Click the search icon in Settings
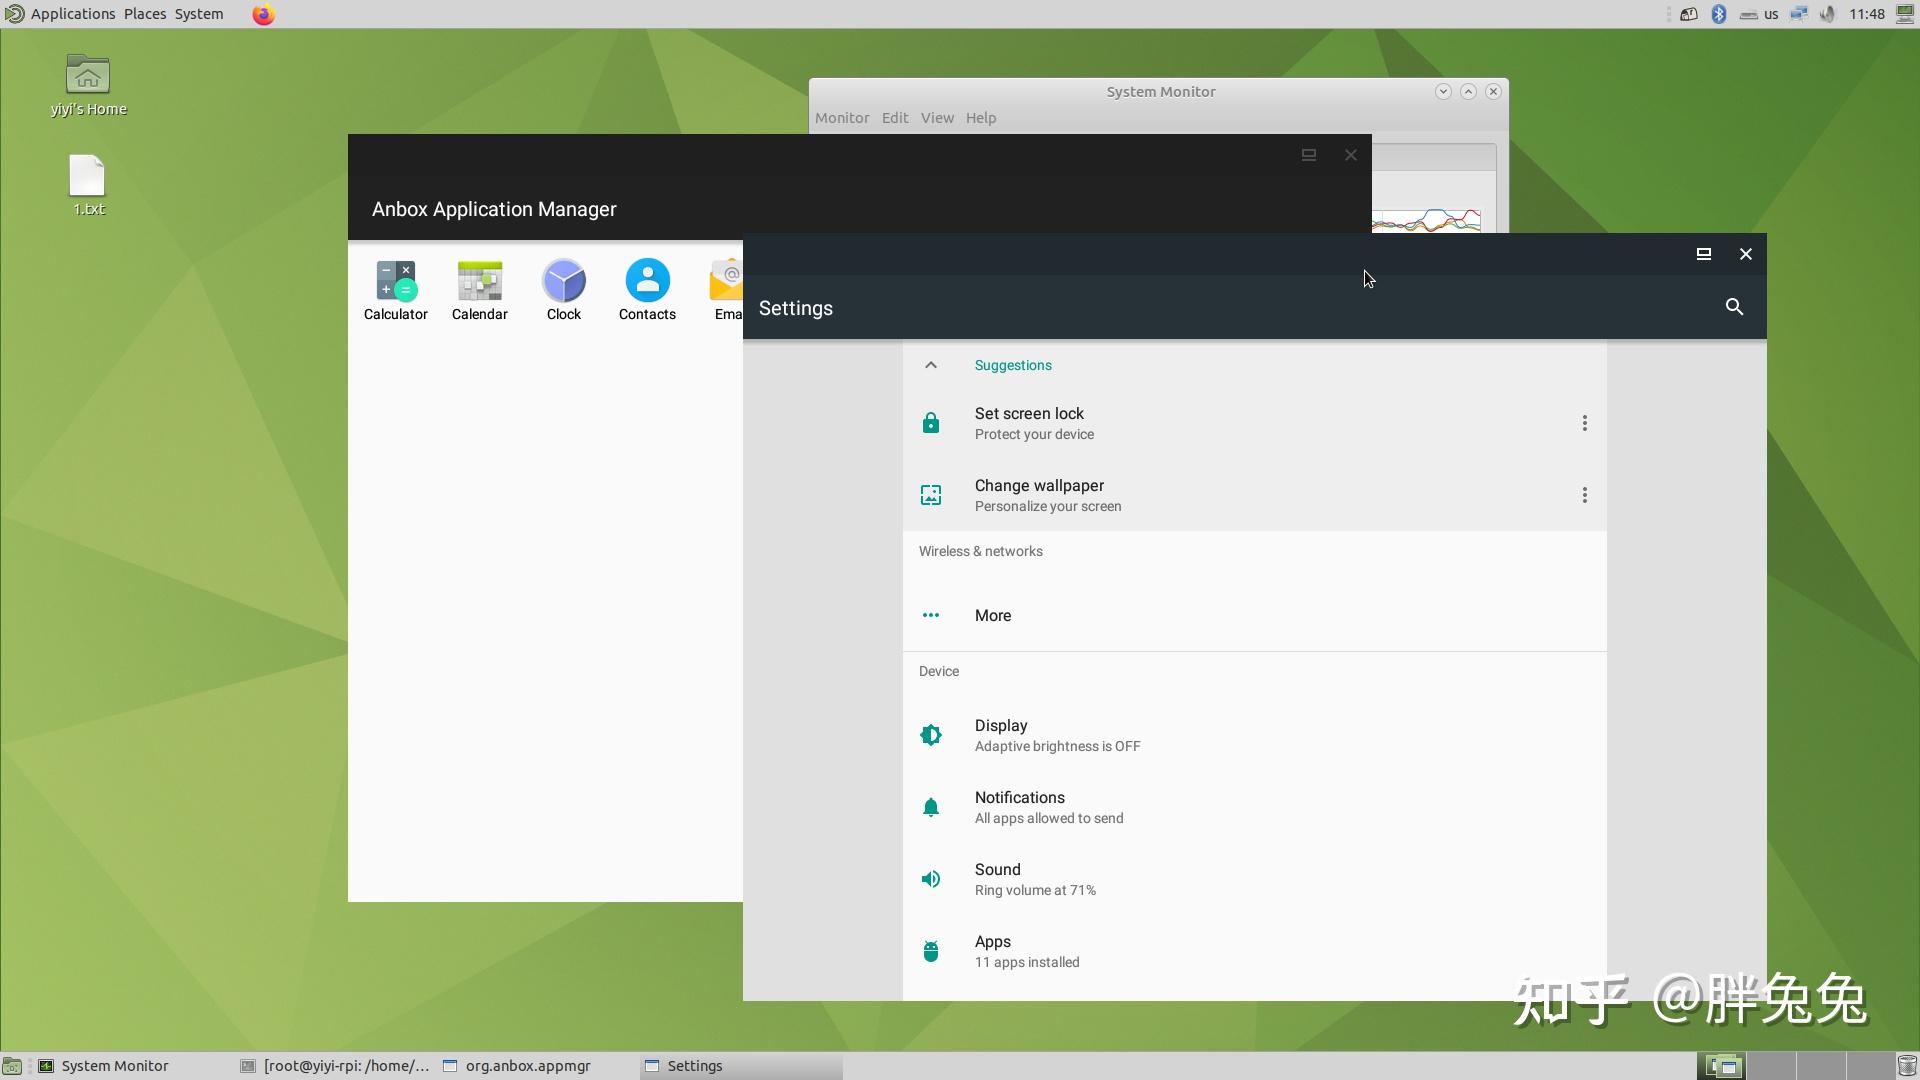1920x1080 pixels. pos(1734,307)
